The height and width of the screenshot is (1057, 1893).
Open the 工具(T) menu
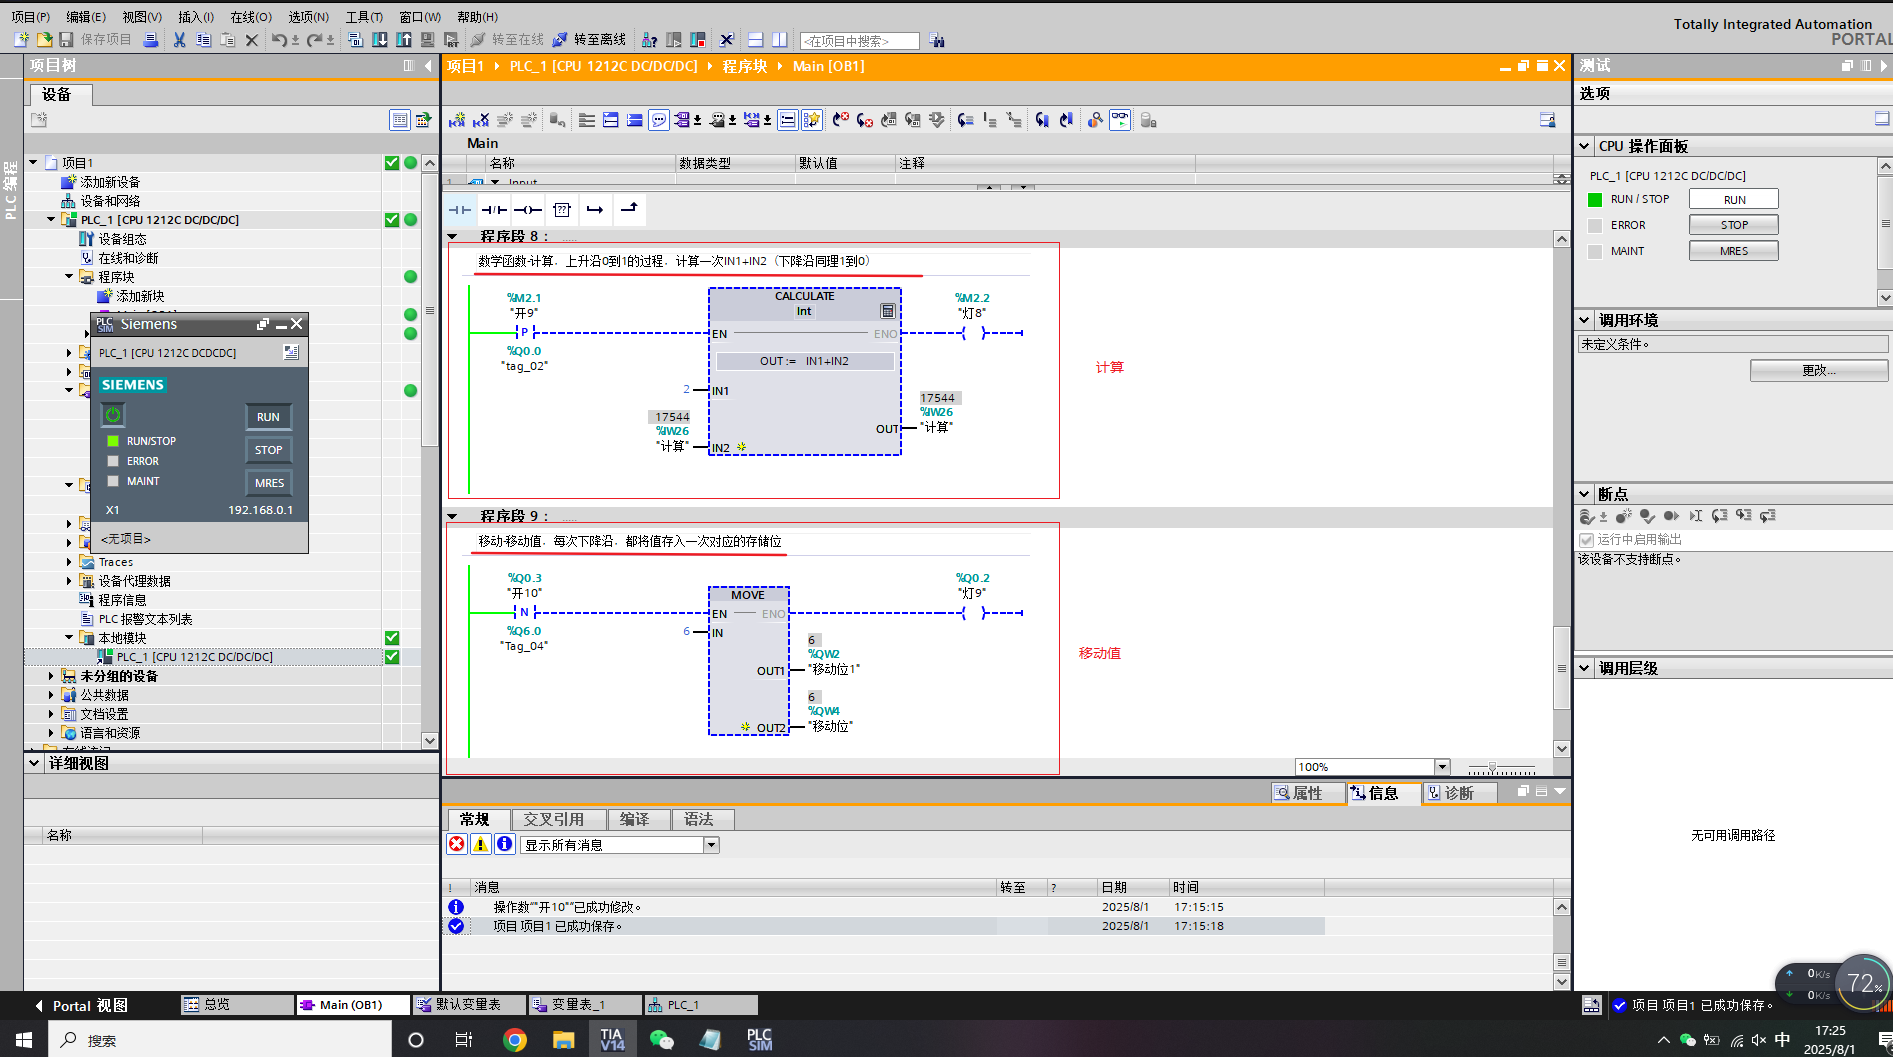click(364, 17)
